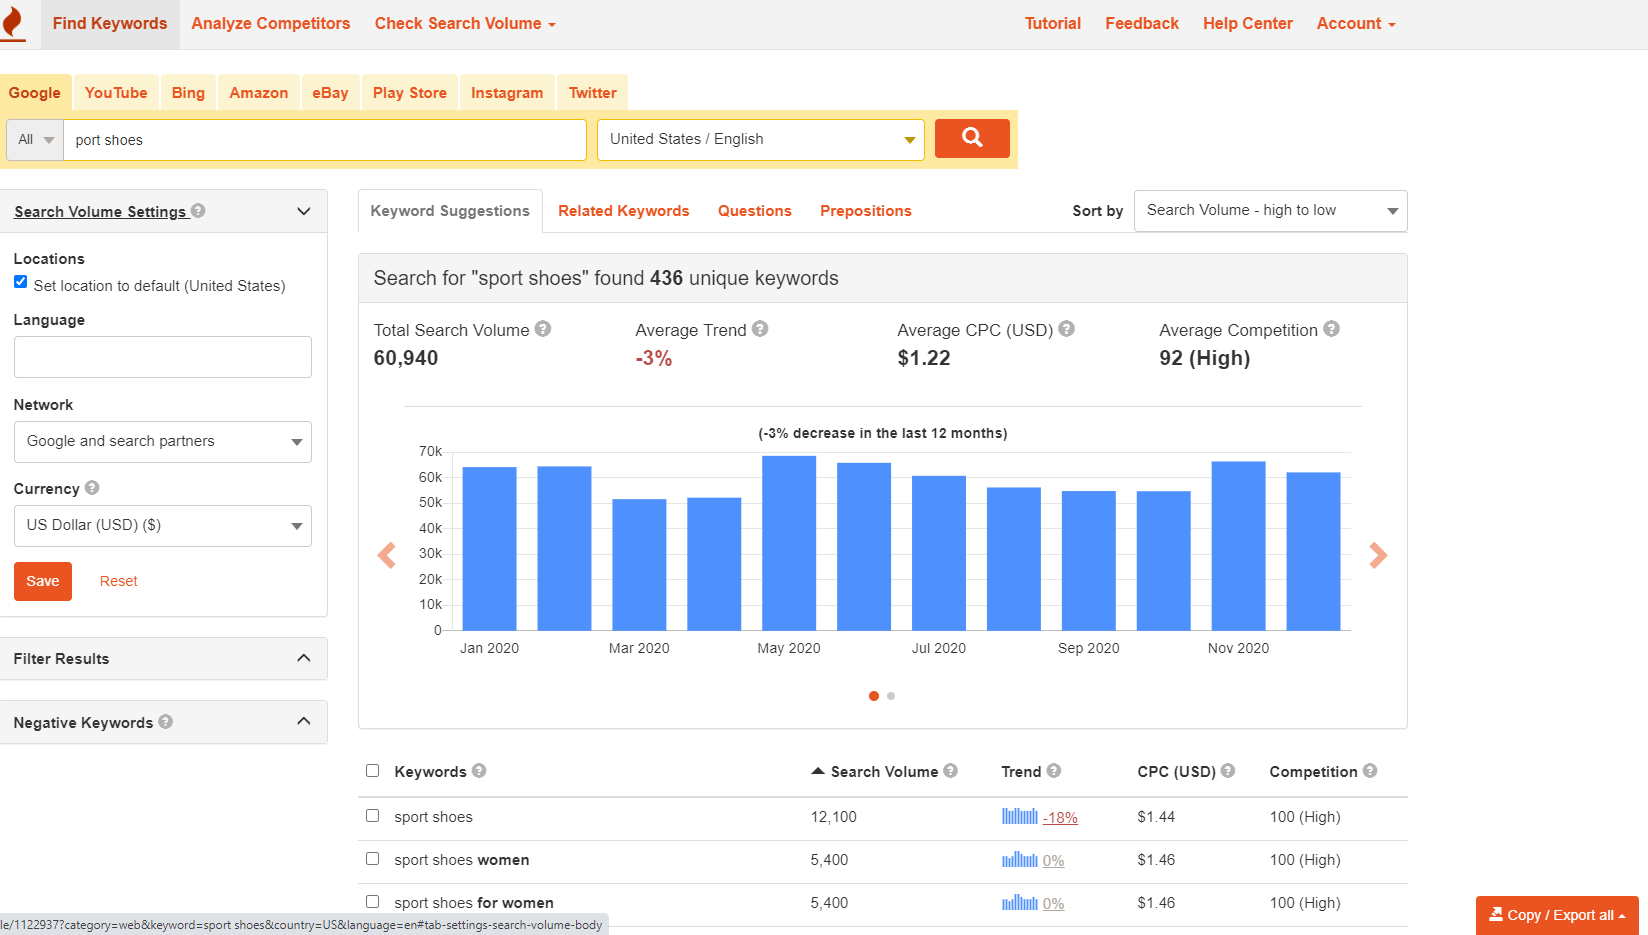This screenshot has height=935, width=1648.
Task: Click the search magnifier button
Action: pos(971,139)
